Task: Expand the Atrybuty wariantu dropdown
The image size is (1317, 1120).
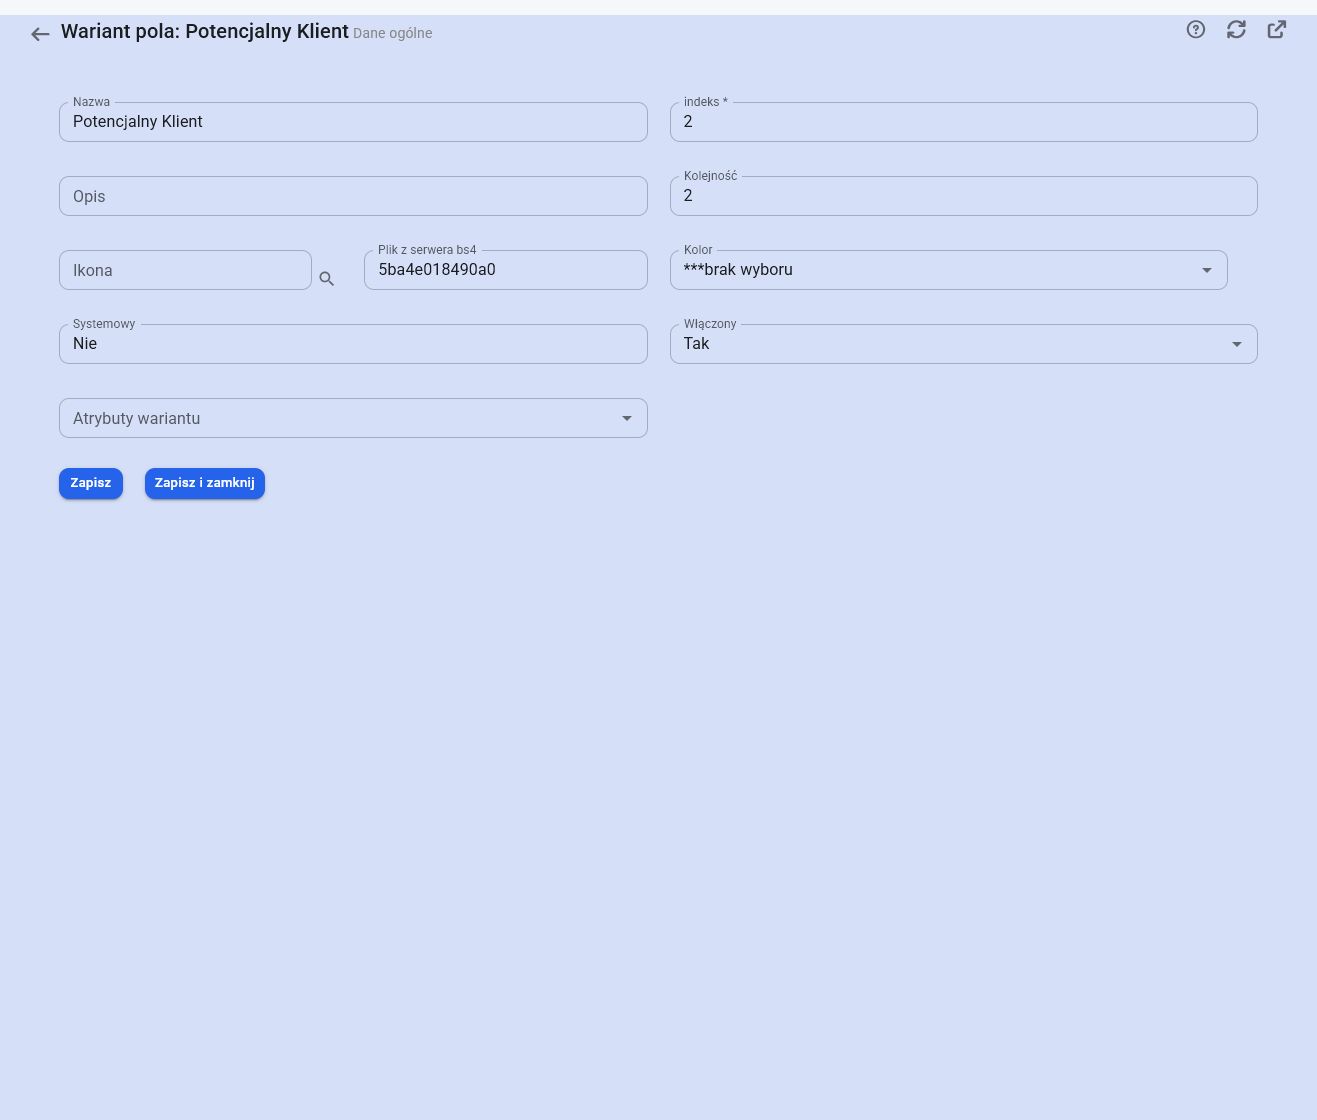Action: coord(353,418)
